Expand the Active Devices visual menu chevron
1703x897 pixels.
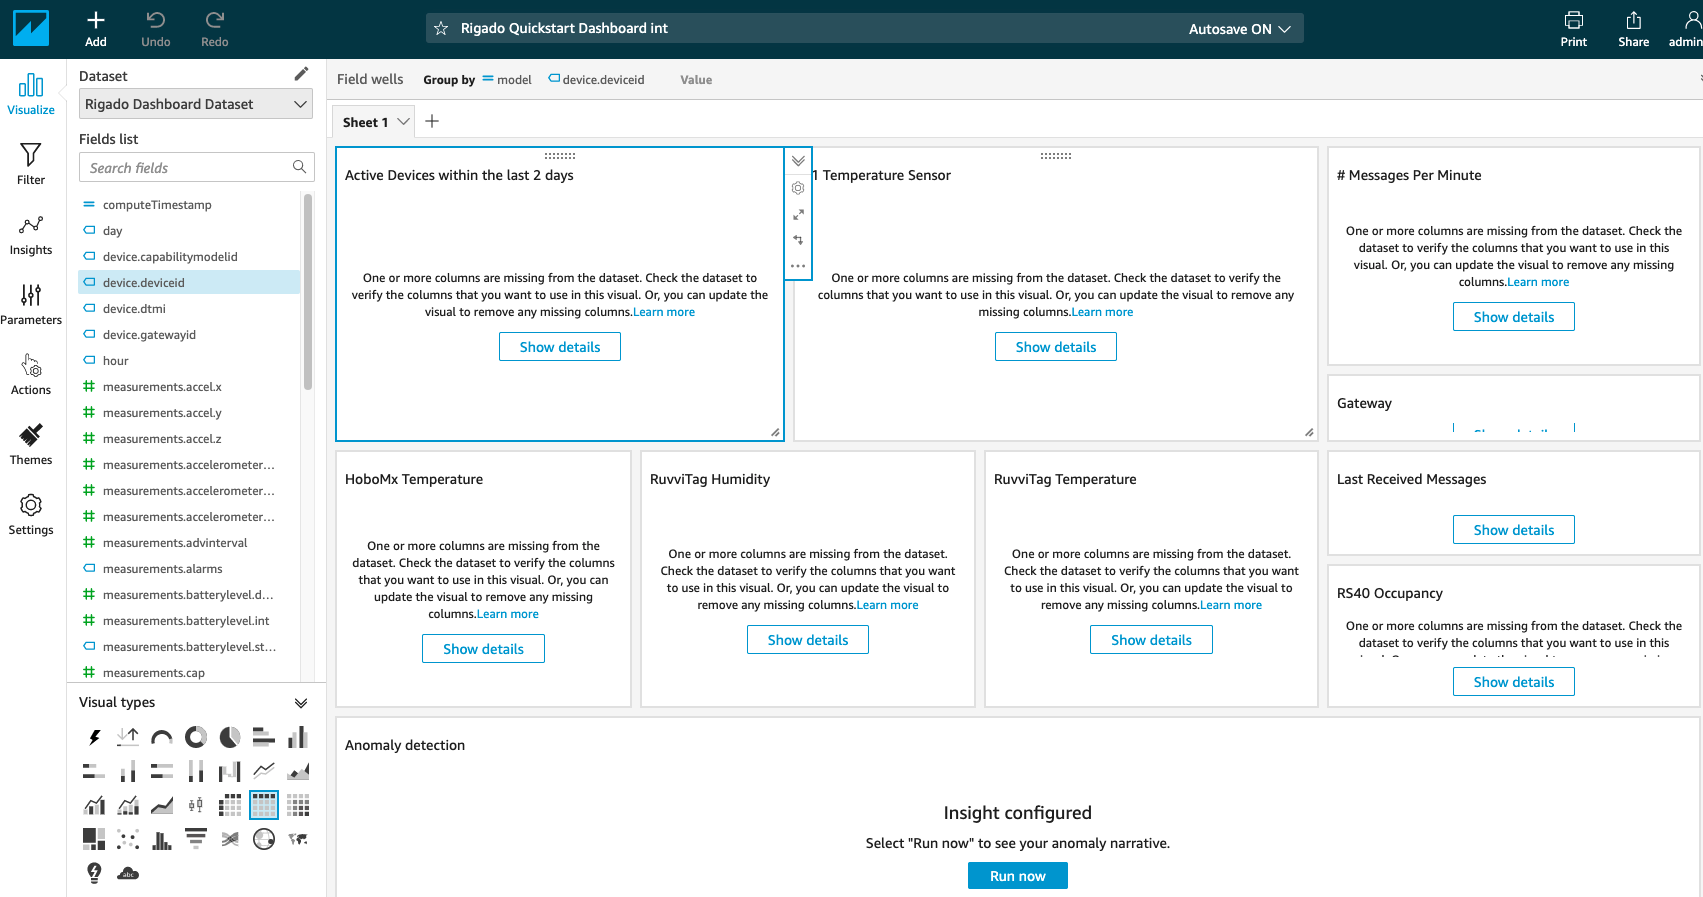798,161
